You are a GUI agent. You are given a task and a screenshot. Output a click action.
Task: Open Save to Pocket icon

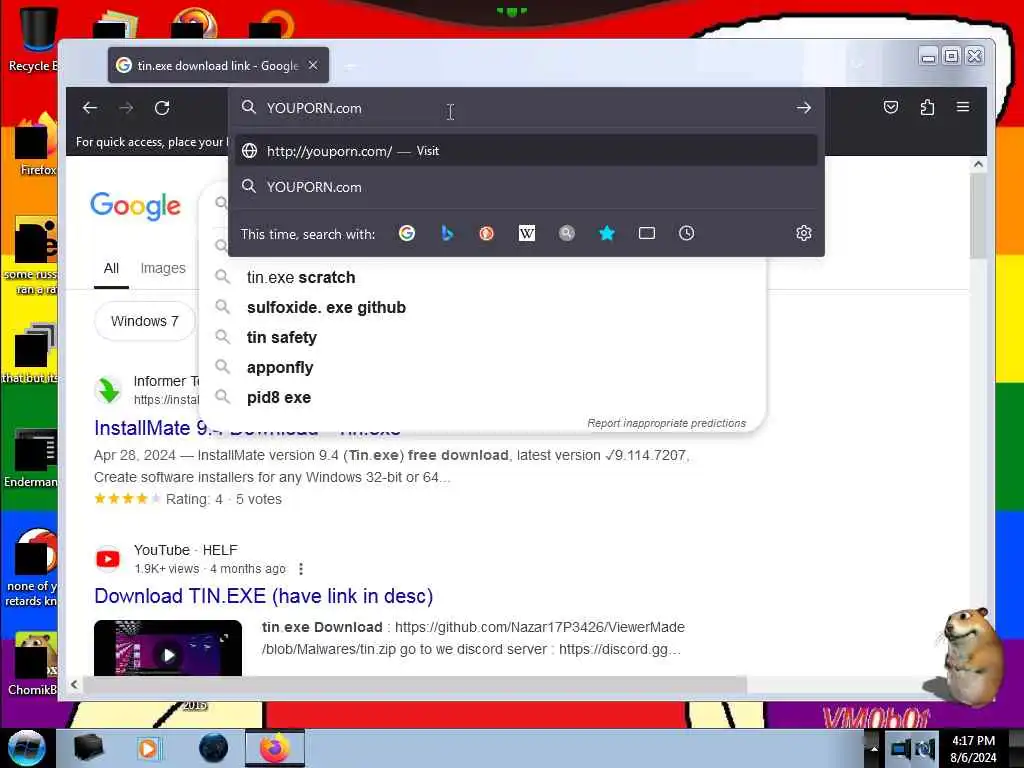[x=891, y=107]
